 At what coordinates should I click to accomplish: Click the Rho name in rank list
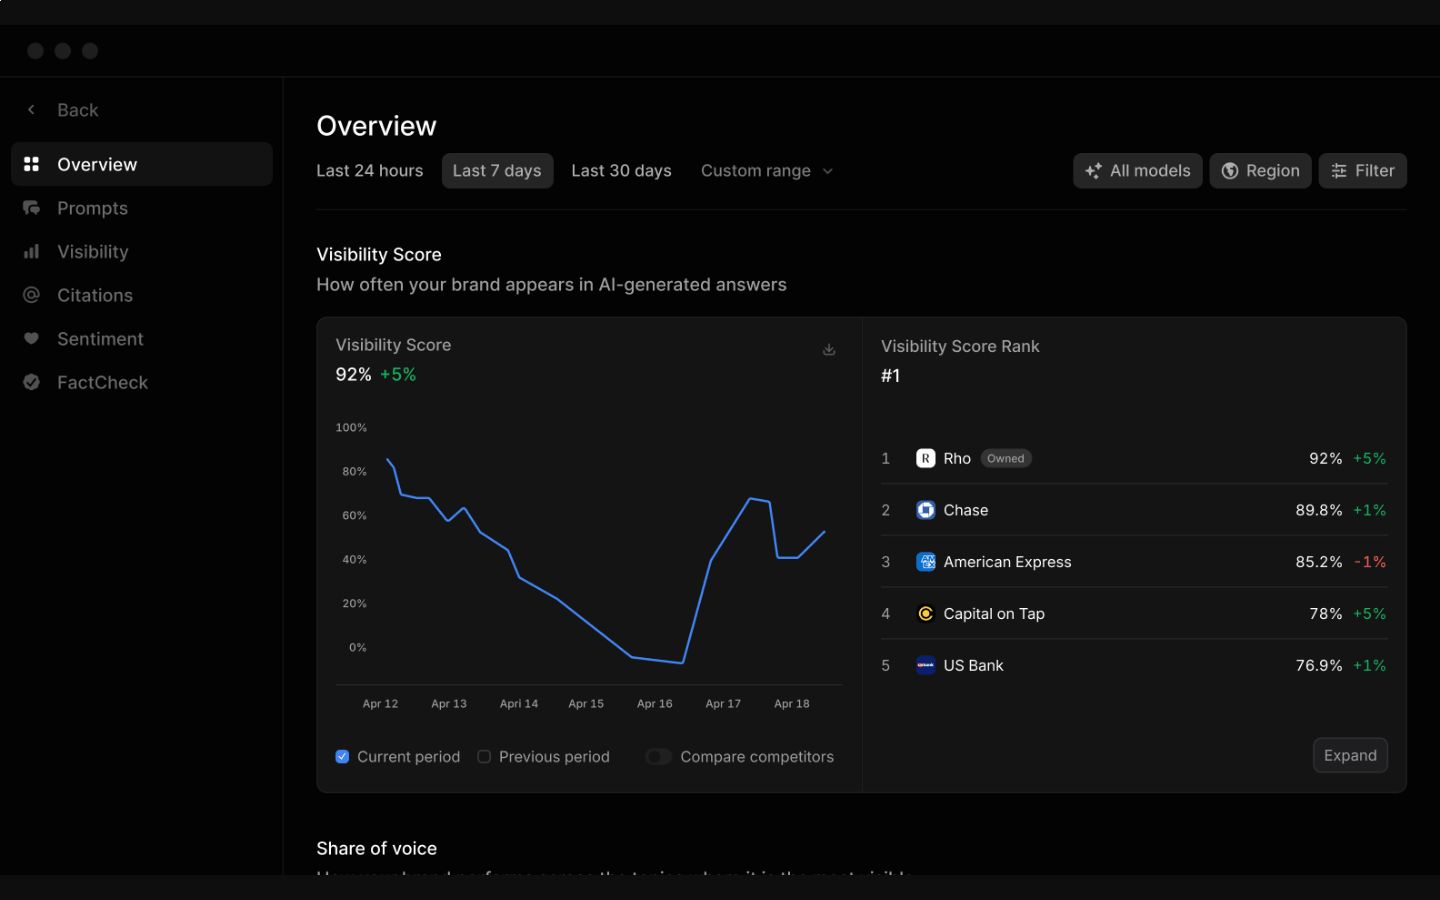pyautogui.click(x=957, y=458)
